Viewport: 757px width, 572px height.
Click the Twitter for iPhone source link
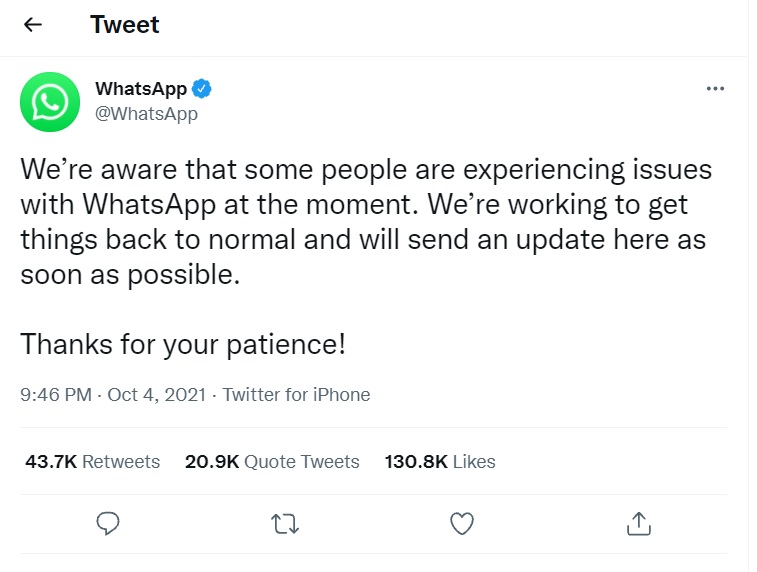pos(296,395)
